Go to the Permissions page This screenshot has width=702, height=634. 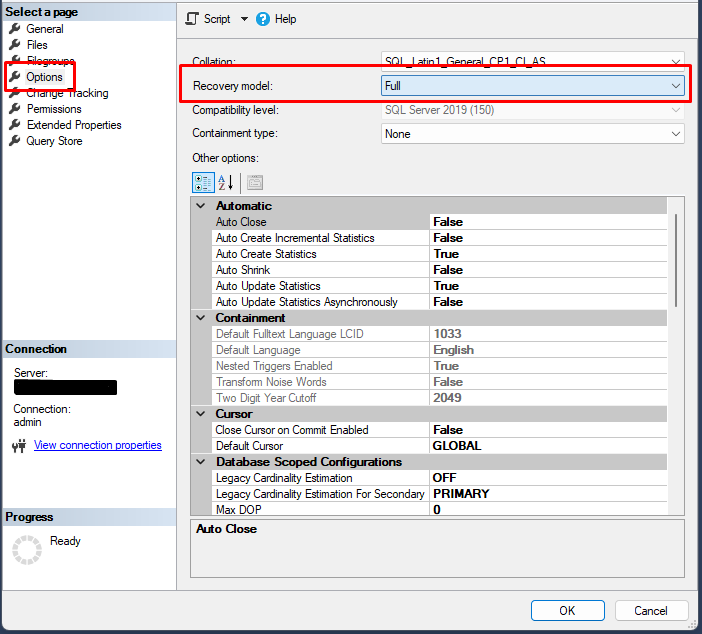[54, 109]
